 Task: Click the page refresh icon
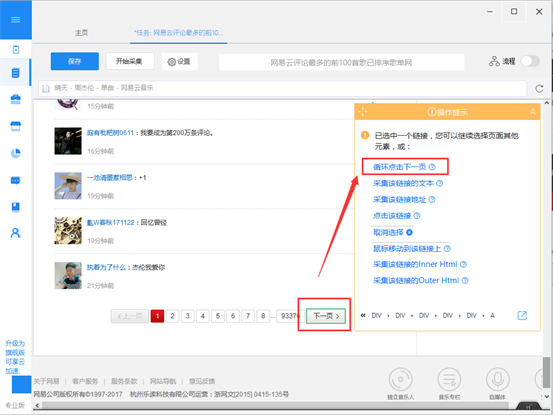click(x=539, y=89)
